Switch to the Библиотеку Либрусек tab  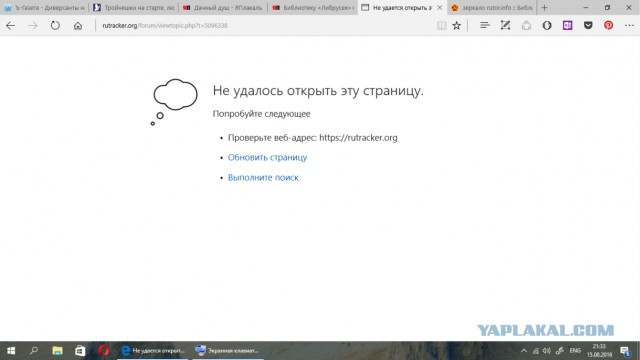click(313, 7)
